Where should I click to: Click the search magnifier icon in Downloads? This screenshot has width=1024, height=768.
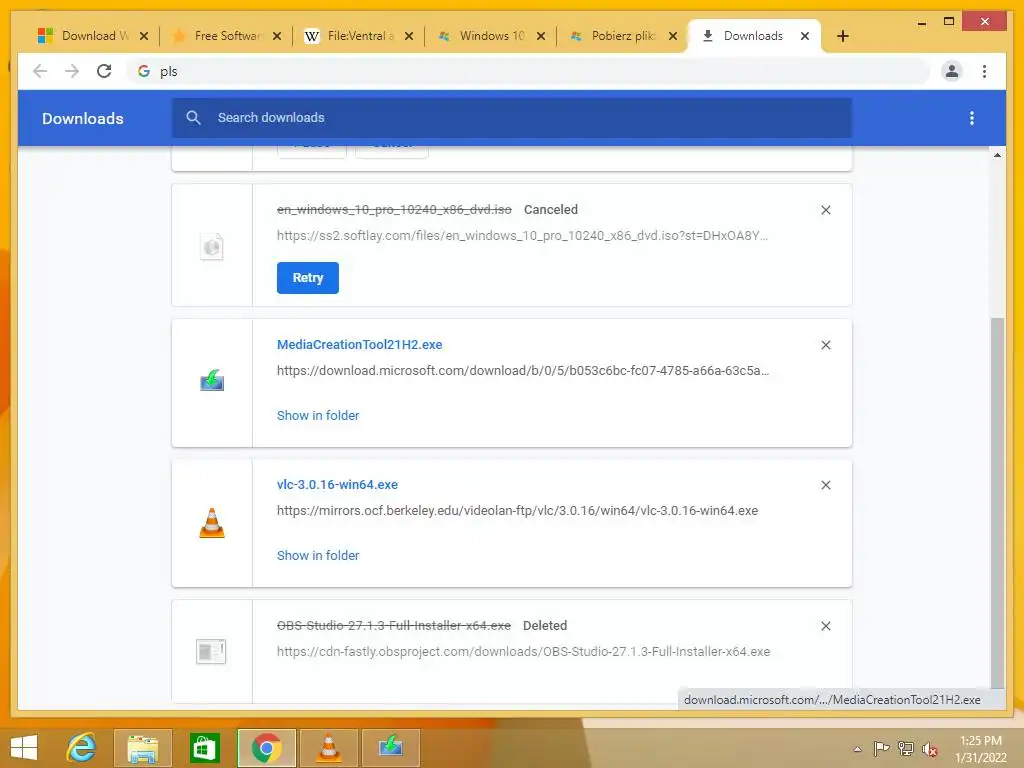[x=193, y=118]
